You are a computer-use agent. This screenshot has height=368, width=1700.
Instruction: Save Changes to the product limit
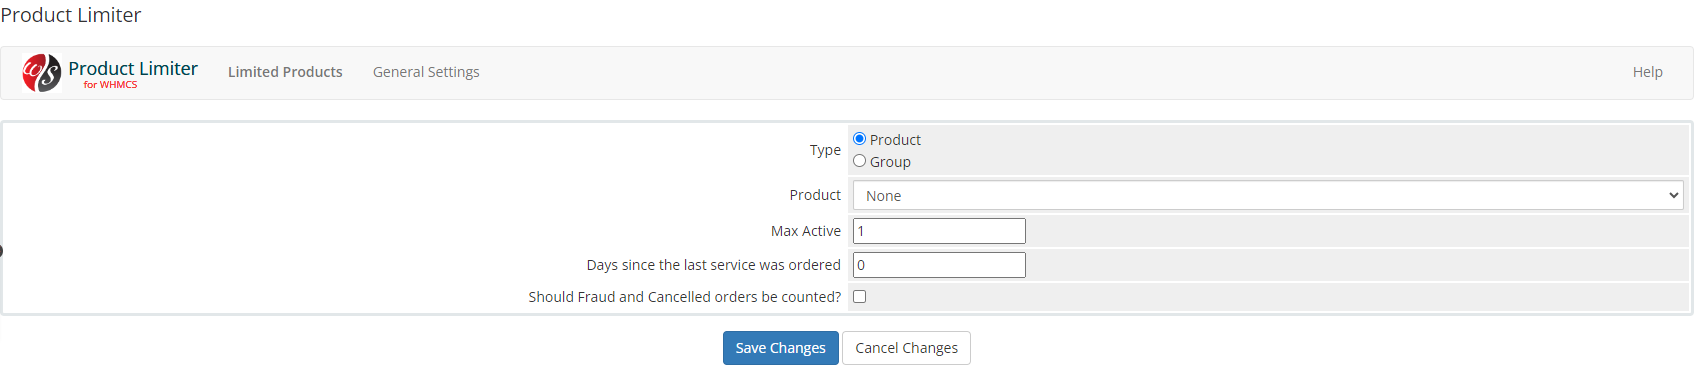click(781, 348)
